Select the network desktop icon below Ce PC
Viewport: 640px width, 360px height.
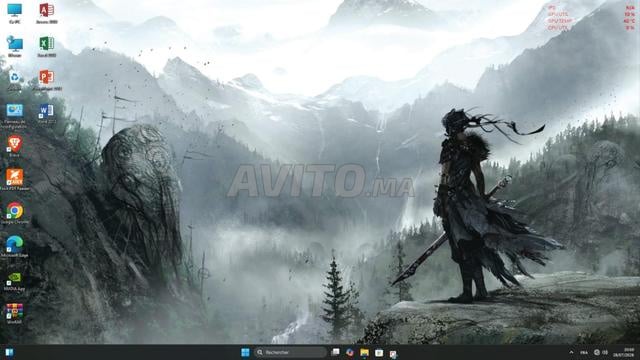(14, 47)
